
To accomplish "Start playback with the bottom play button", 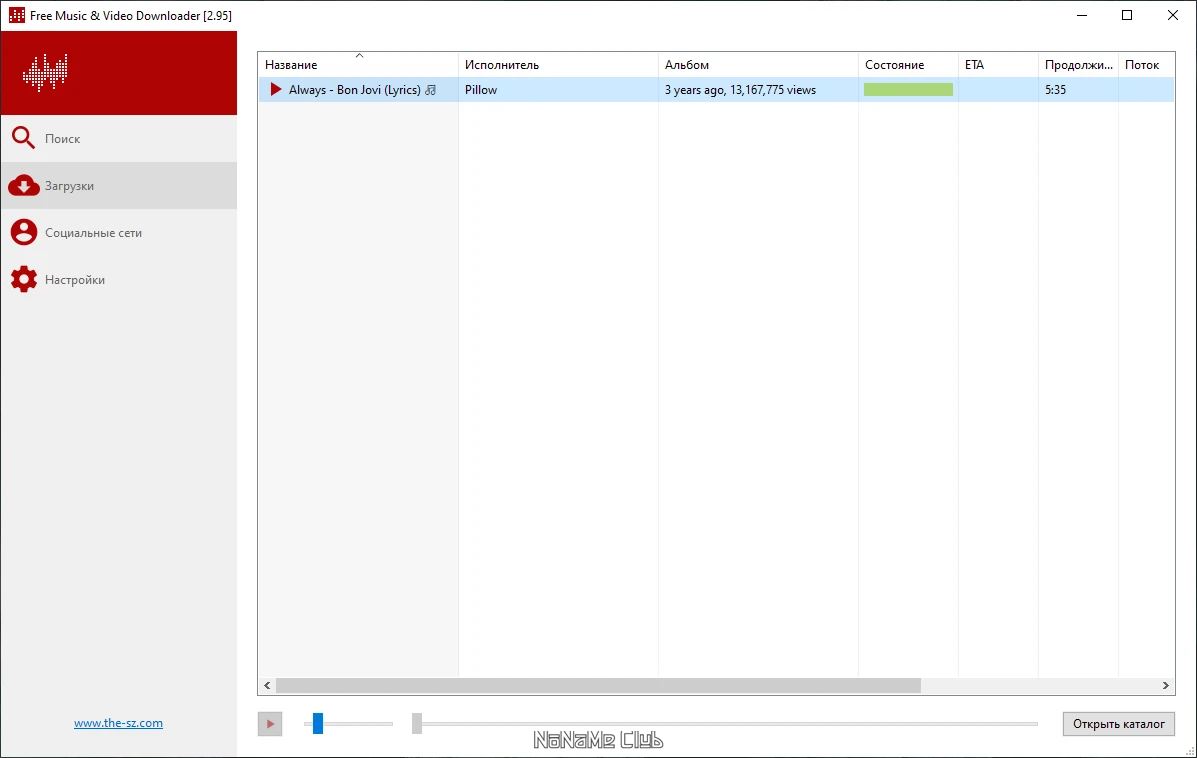I will coord(269,724).
